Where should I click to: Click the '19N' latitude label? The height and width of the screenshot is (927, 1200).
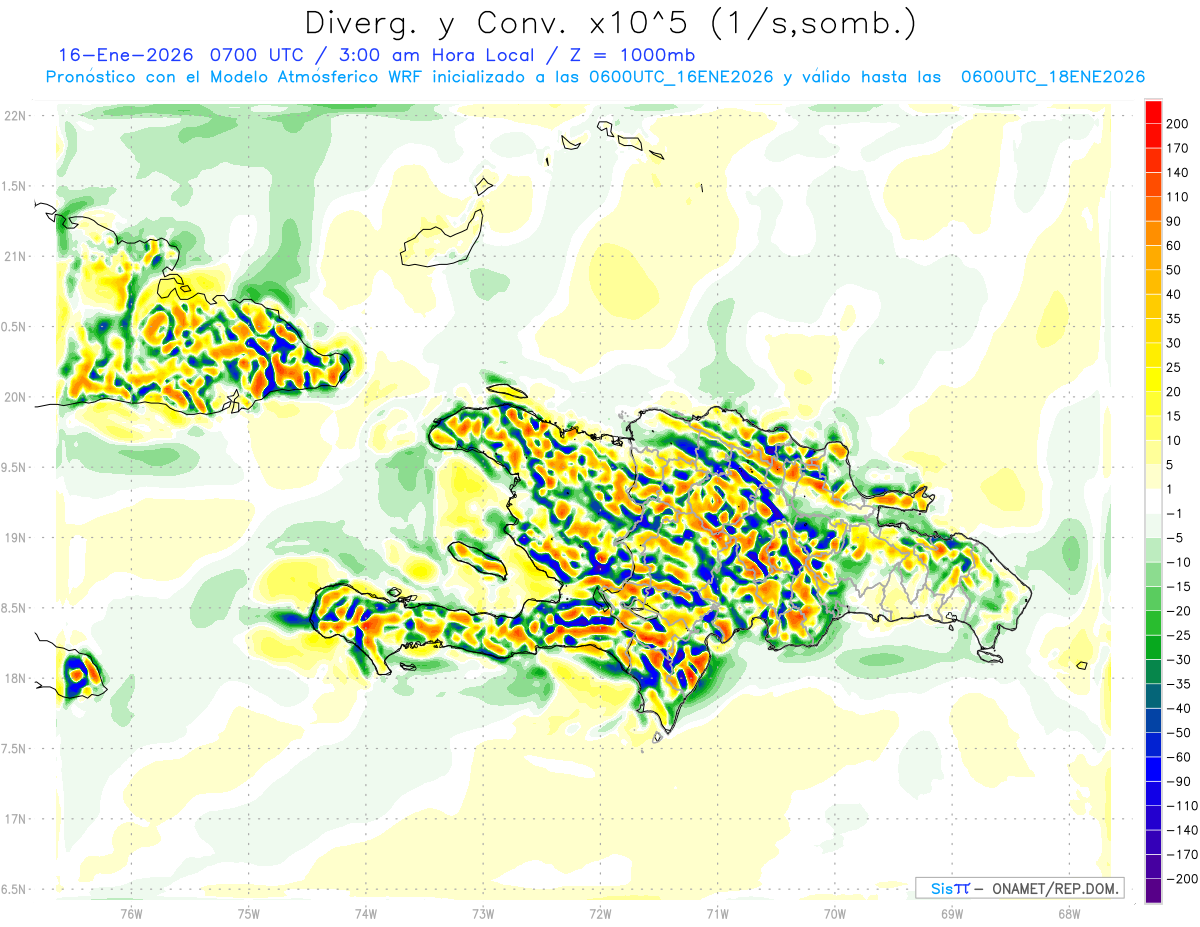pos(14,537)
